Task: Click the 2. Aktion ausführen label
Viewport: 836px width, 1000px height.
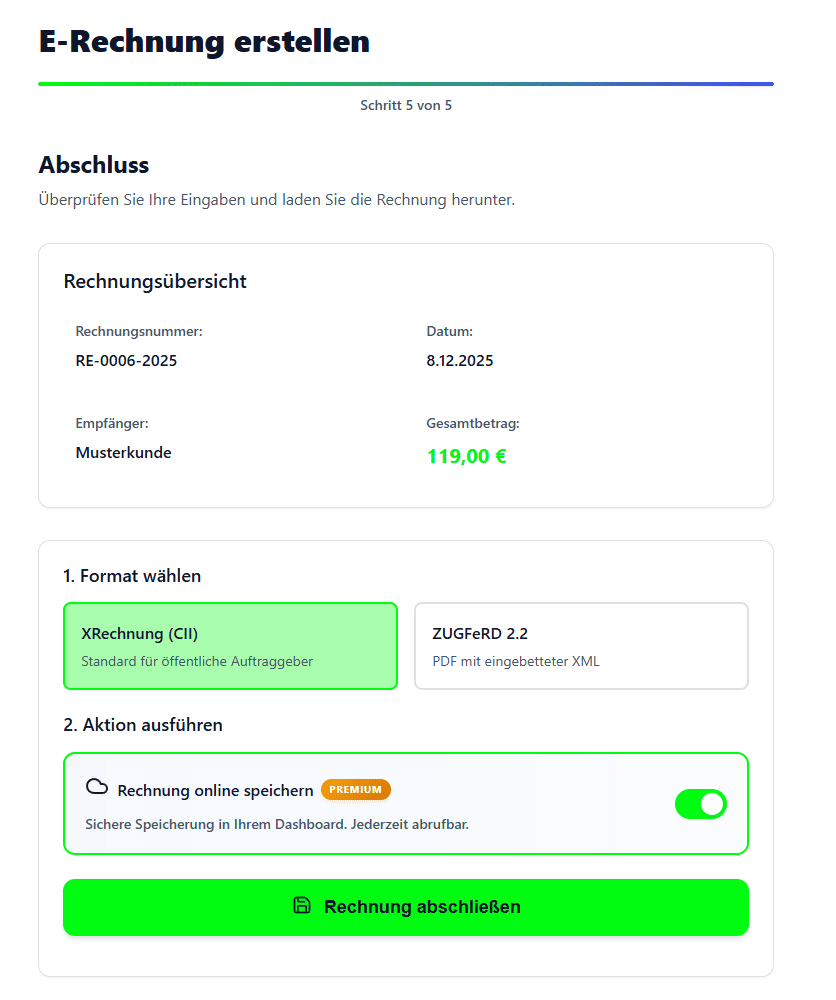Action: coord(143,724)
